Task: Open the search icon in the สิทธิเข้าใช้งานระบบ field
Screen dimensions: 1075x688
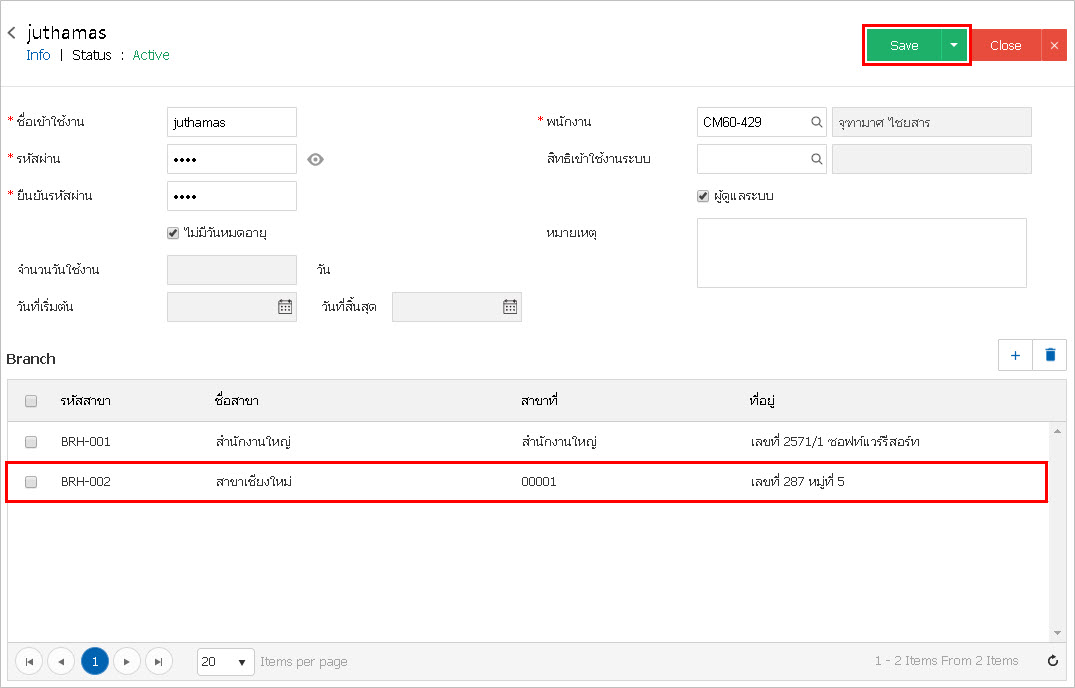Action: [x=816, y=159]
